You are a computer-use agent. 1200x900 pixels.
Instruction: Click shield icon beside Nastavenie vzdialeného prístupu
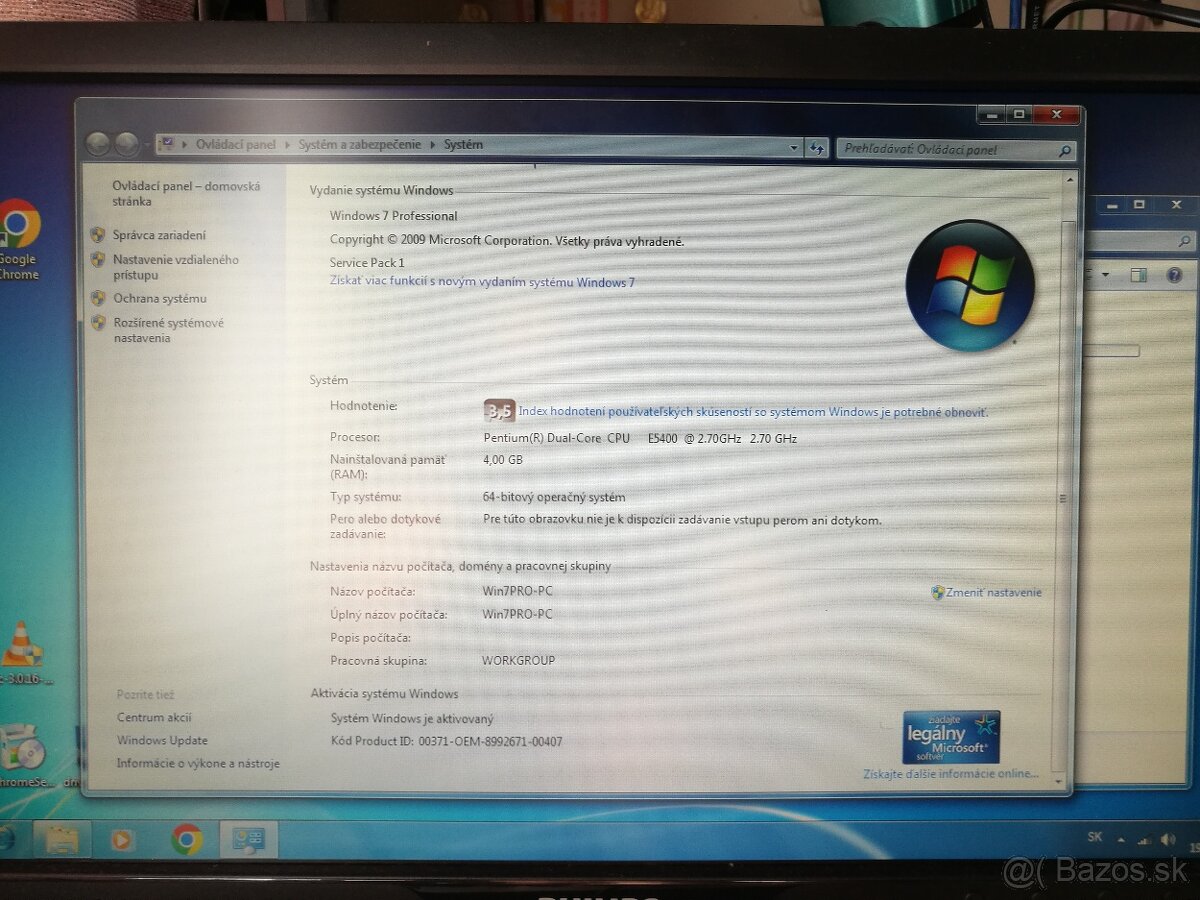pyautogui.click(x=97, y=260)
